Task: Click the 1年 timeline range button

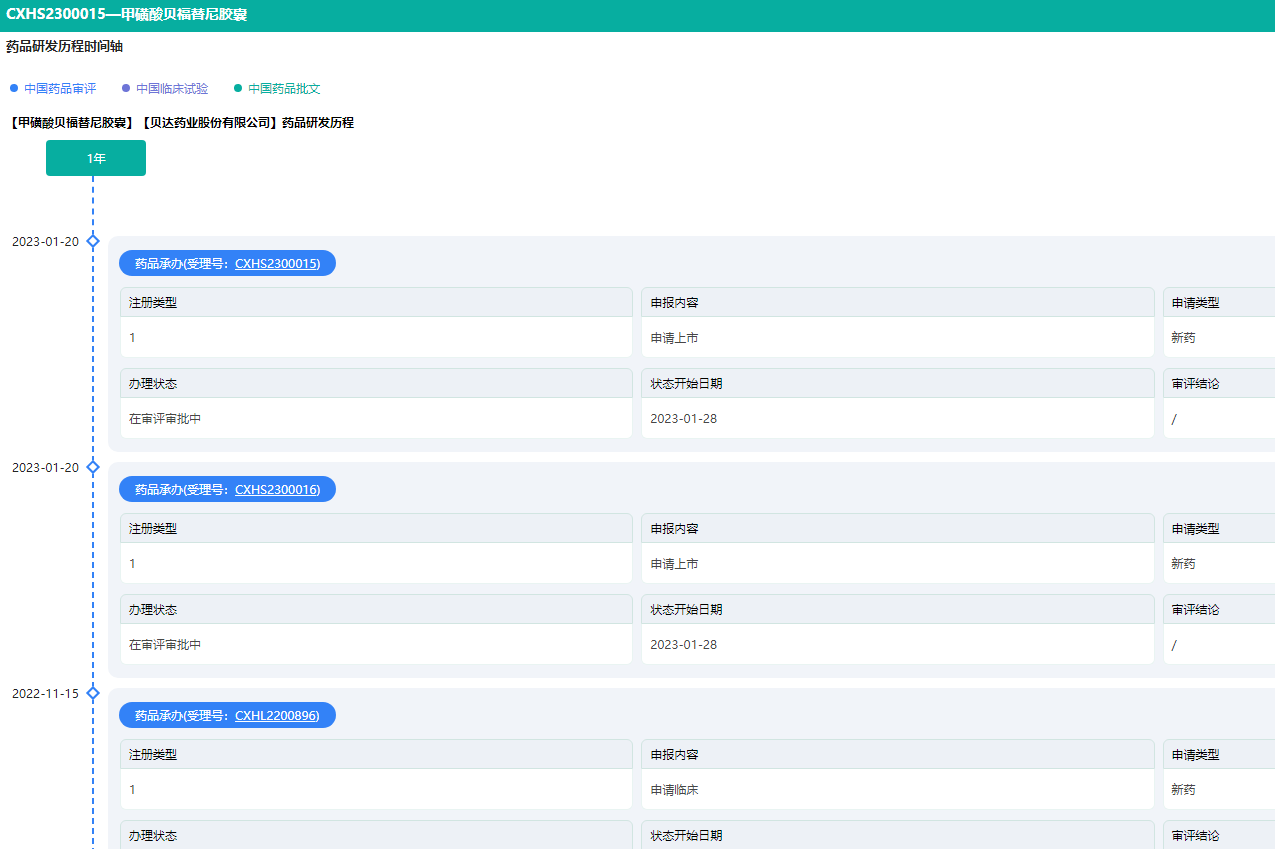Action: (96, 158)
